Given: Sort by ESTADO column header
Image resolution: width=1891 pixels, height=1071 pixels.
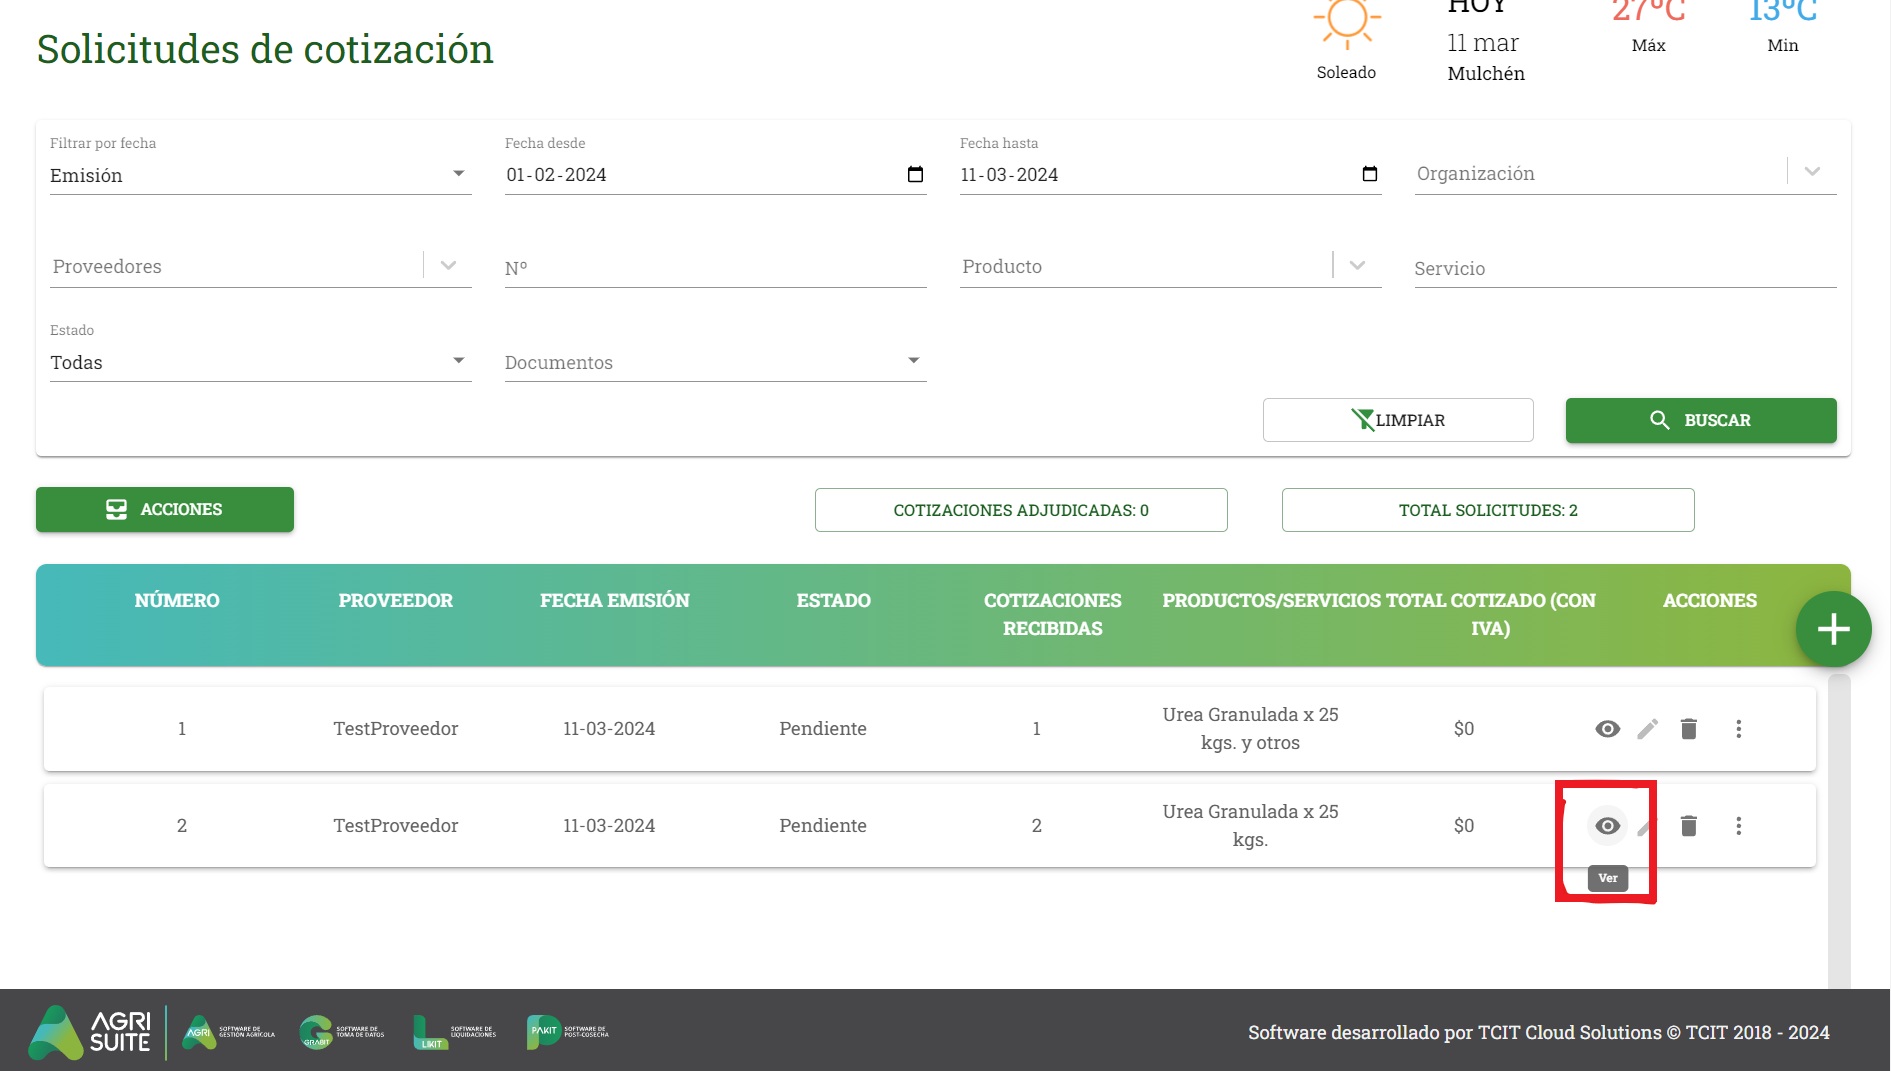Looking at the screenshot, I should click(x=834, y=600).
